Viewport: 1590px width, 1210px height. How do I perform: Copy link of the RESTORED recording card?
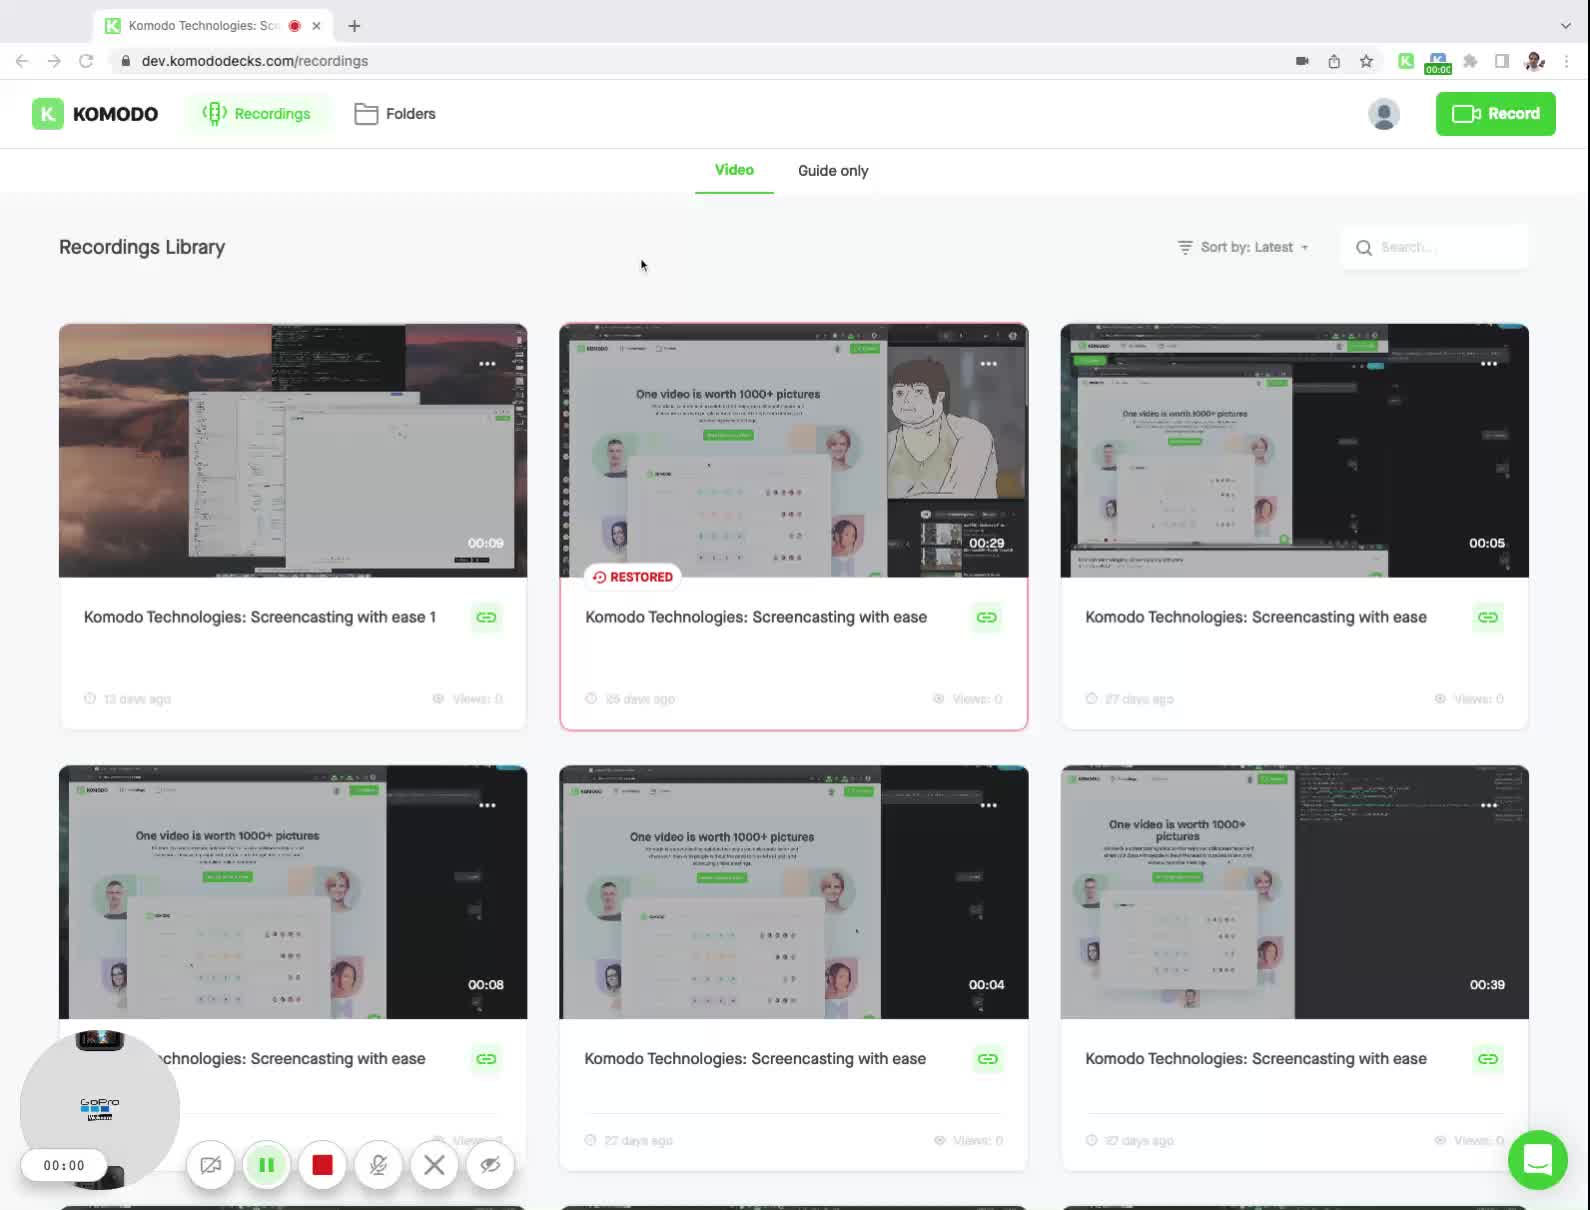pos(987,617)
